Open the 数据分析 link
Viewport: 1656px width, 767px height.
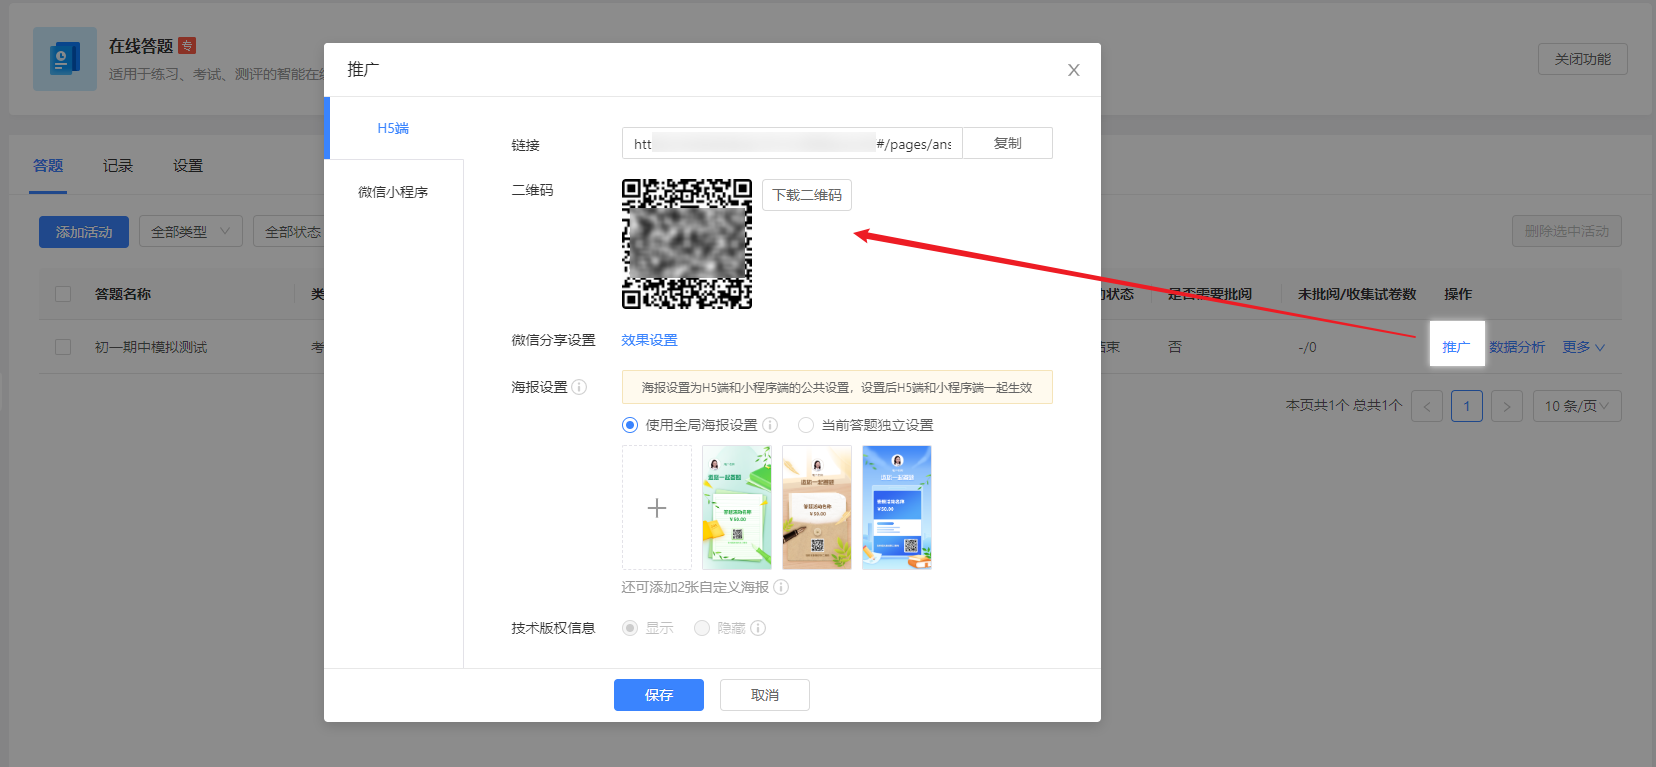[x=1517, y=347]
